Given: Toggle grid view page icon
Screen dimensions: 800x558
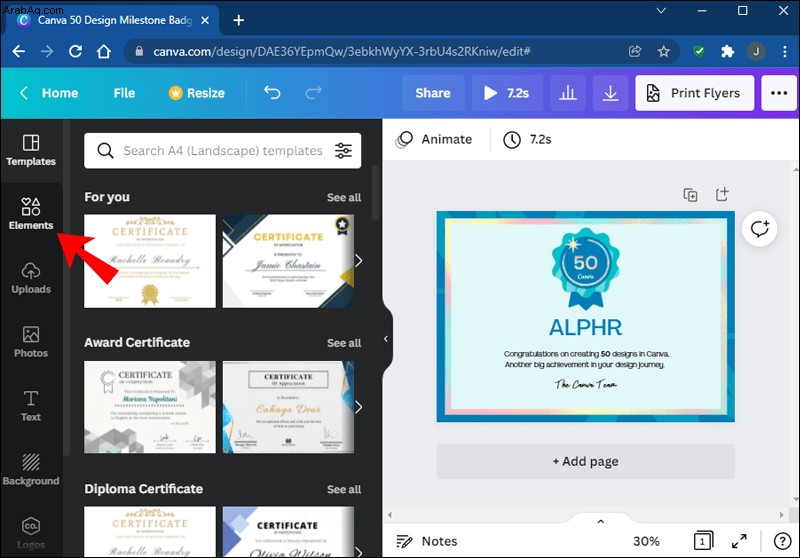Looking at the screenshot, I should click(703, 541).
